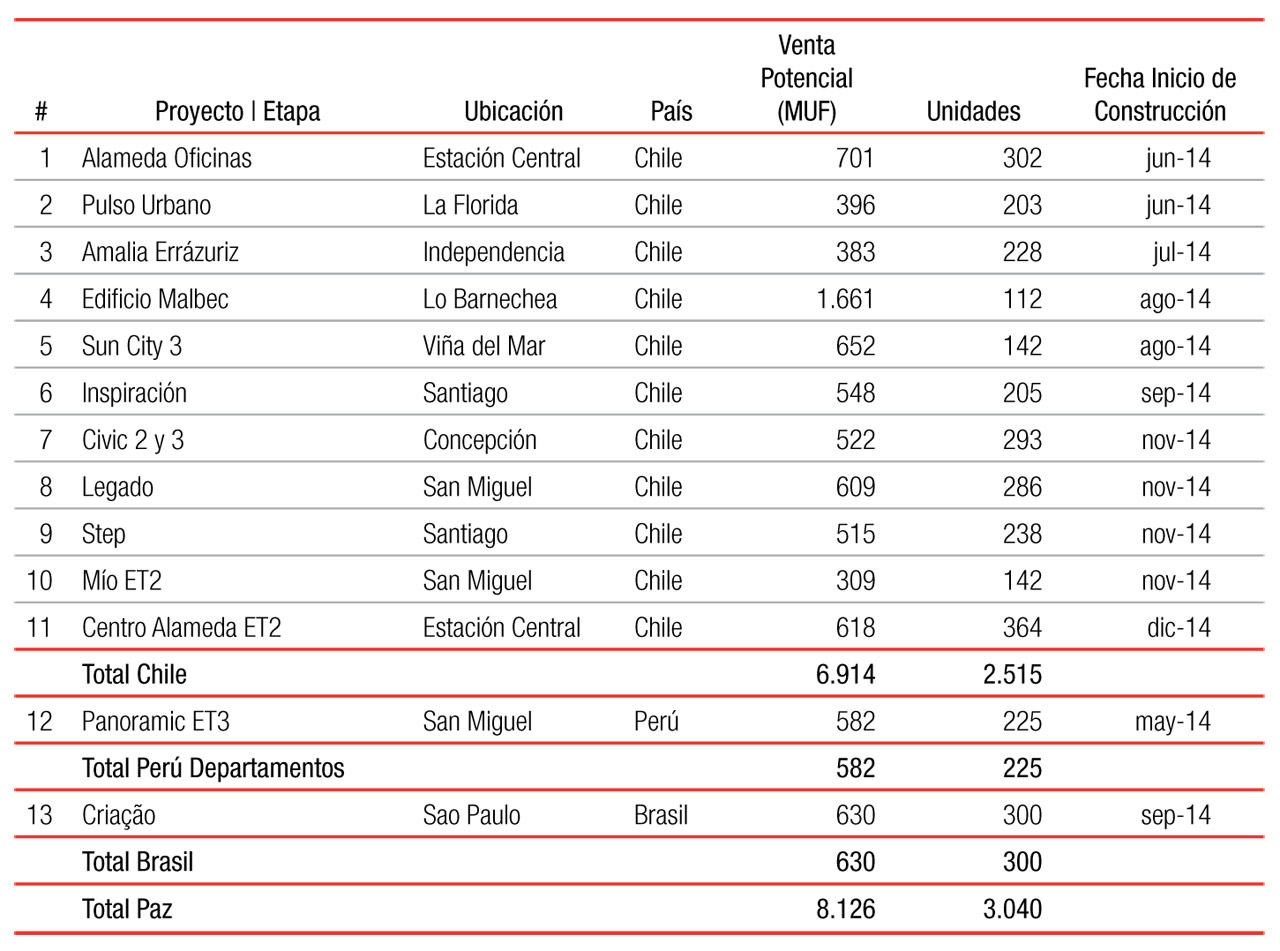
Task: Click the Total Perú Departamentos label
Action: coord(213,769)
